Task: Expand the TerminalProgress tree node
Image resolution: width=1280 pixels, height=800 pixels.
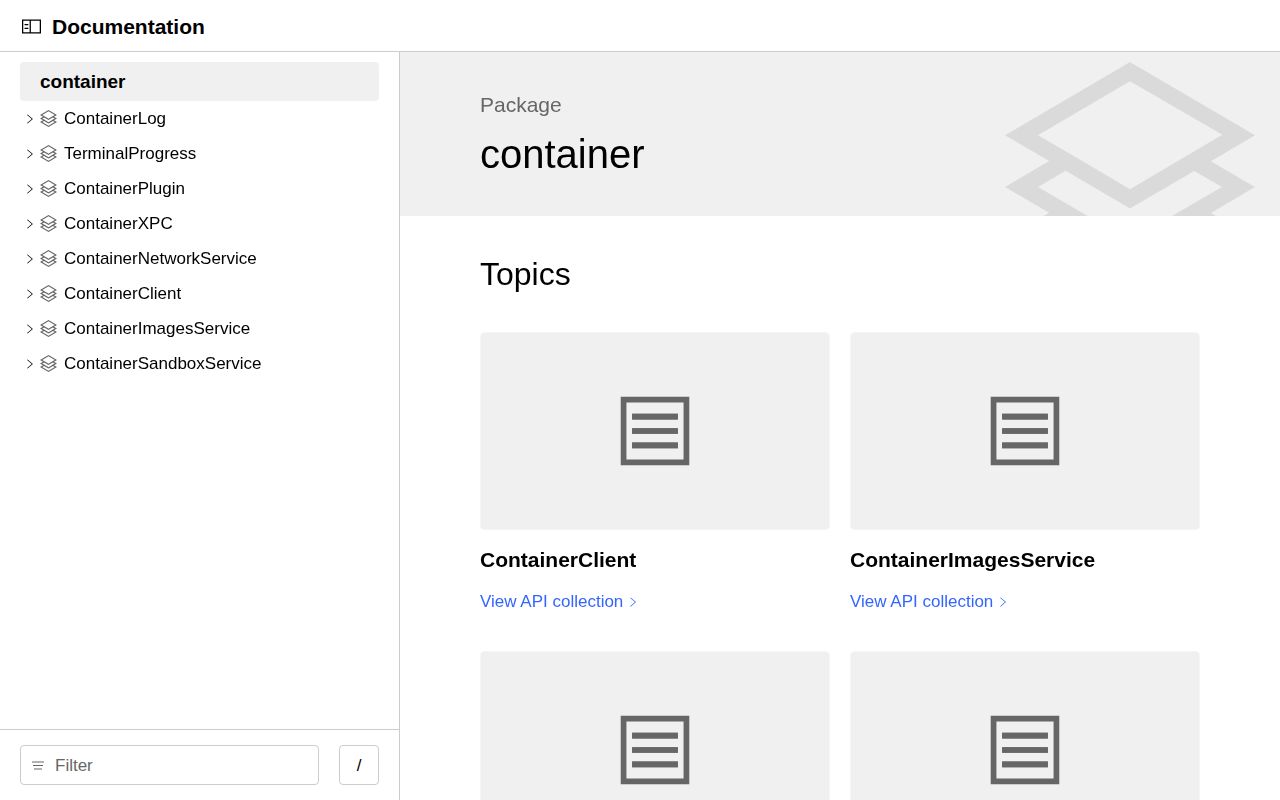Action: click(29, 154)
